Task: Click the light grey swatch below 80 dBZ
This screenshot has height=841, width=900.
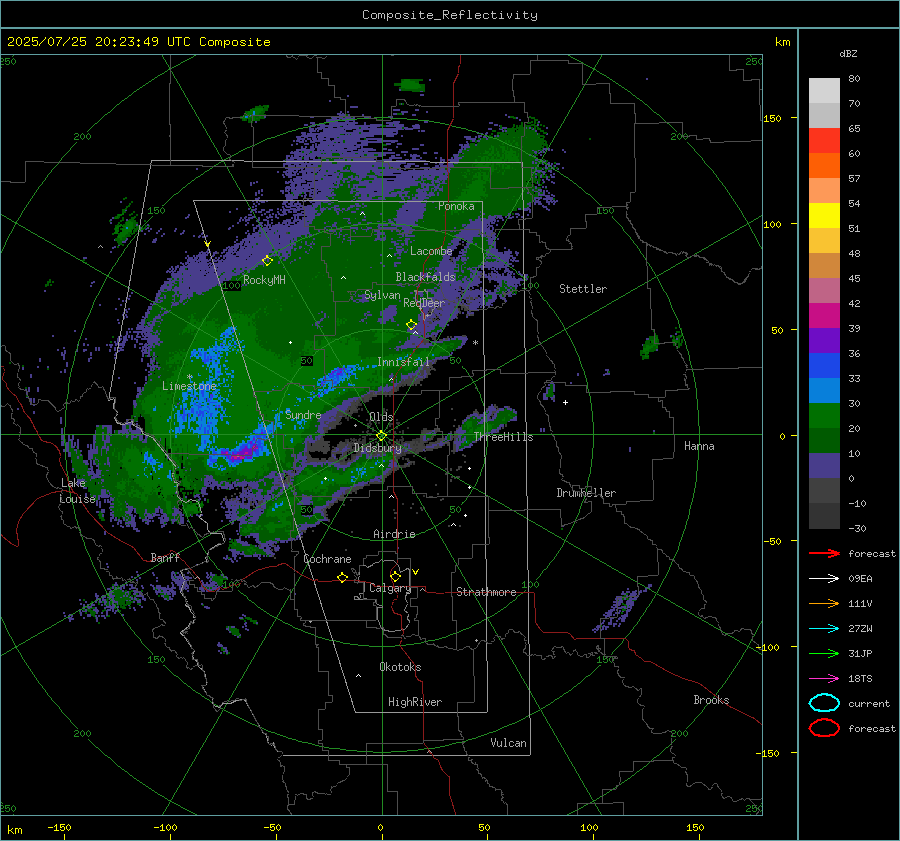Action: [824, 90]
